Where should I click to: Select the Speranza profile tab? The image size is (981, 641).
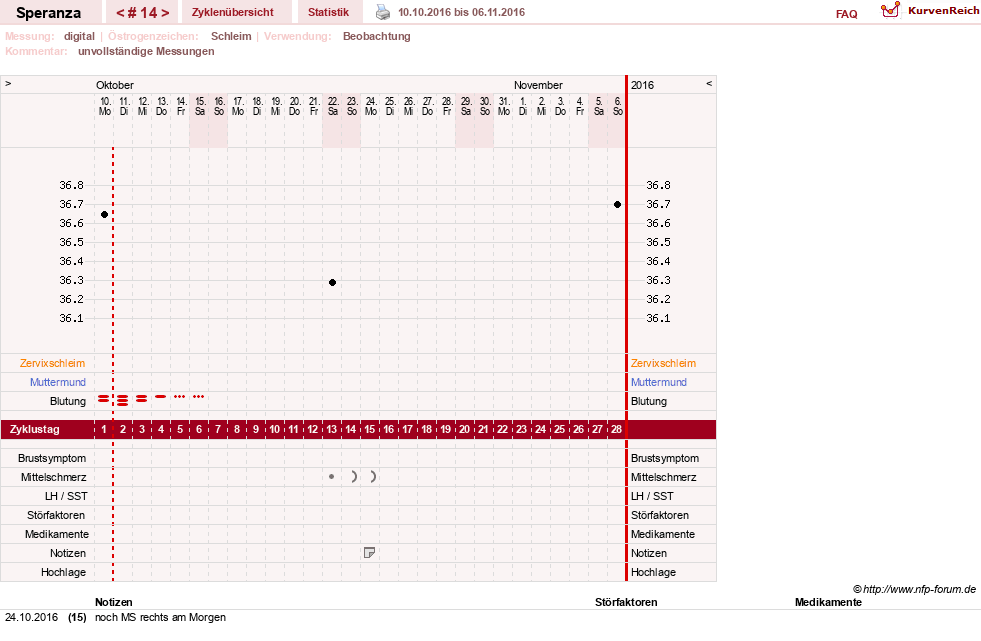[48, 13]
